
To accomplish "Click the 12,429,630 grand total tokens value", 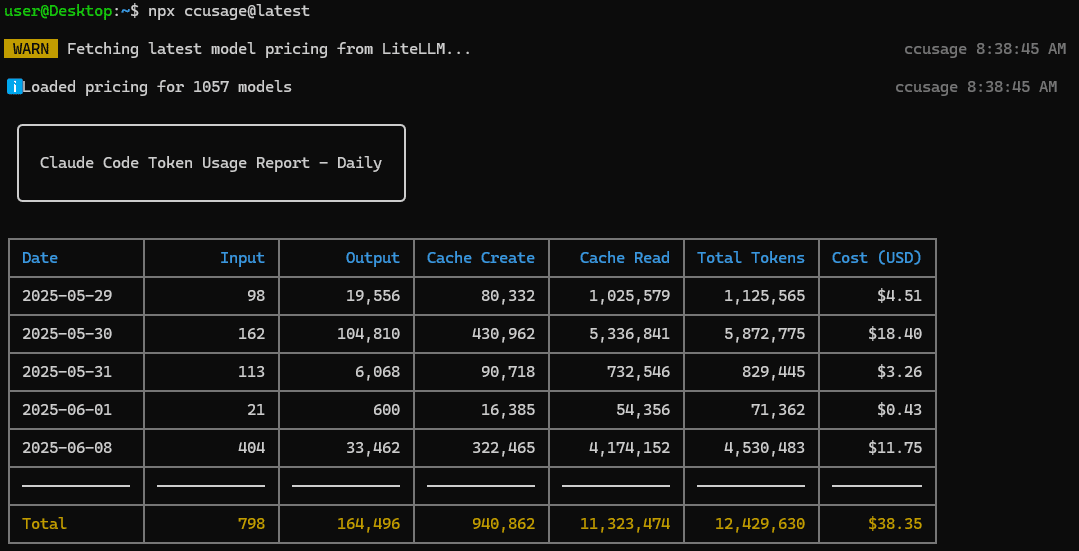I will (x=759, y=524).
